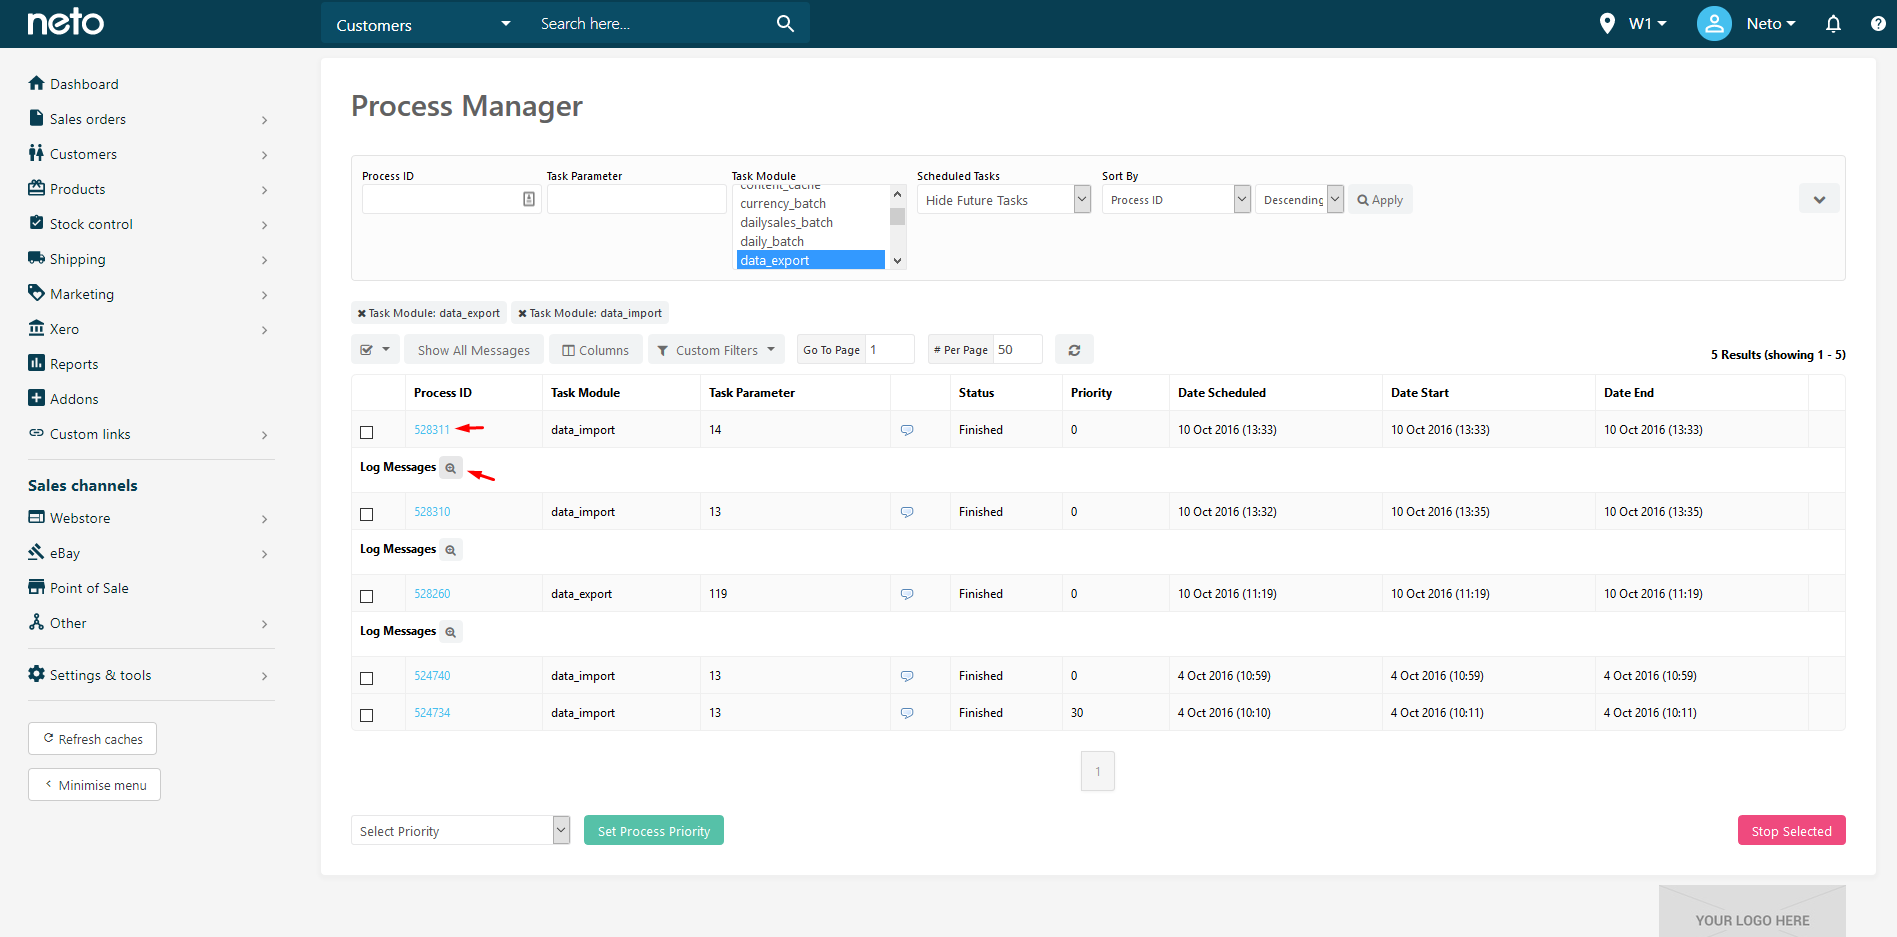
Task: Open the Webstore sales channel menu
Action: click(150, 518)
